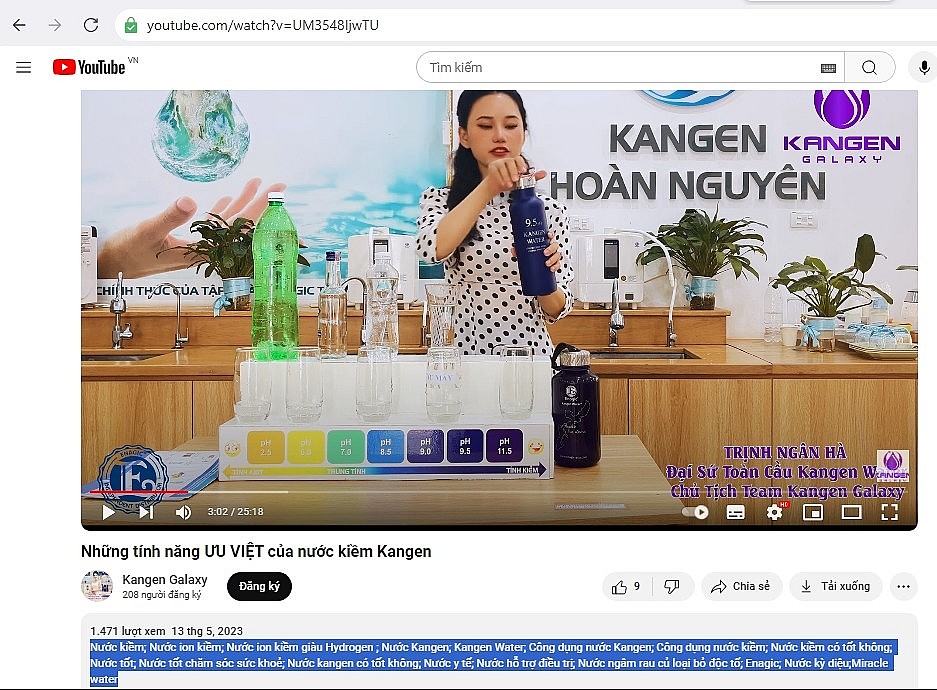The height and width of the screenshot is (690, 937).
Task: Like the video with the thumbs-up button
Action: (626, 587)
